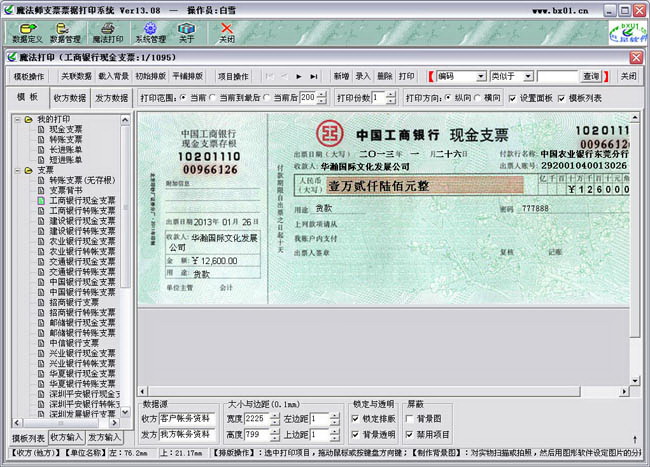Toggle 禁用项目 checkbox
This screenshot has width=650, height=467.
coord(409,435)
